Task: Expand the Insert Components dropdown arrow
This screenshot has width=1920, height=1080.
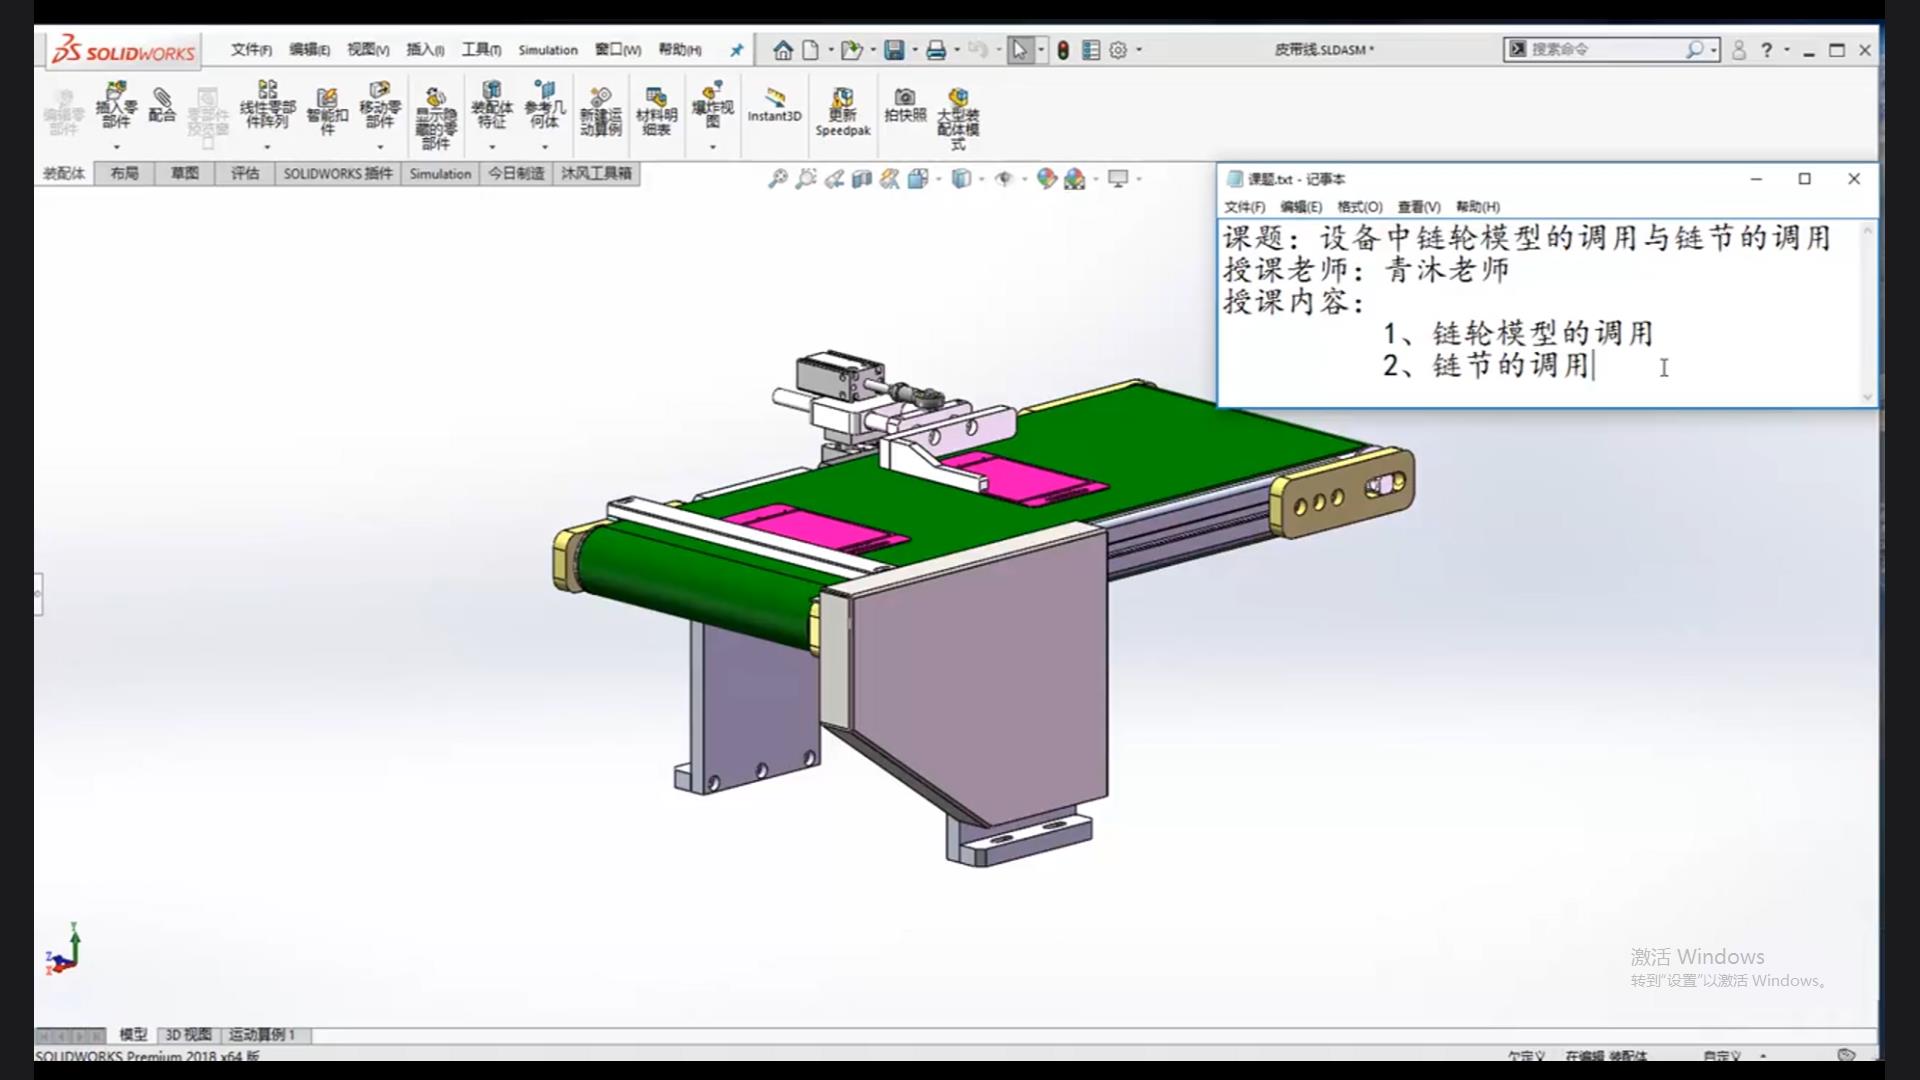Action: (116, 148)
